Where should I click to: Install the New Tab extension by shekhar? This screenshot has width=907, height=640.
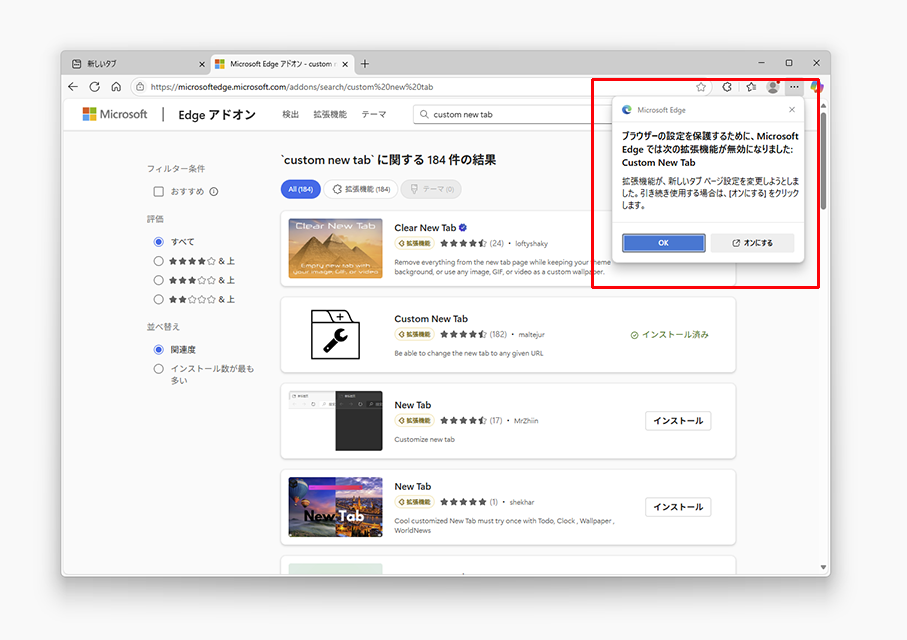tap(678, 507)
